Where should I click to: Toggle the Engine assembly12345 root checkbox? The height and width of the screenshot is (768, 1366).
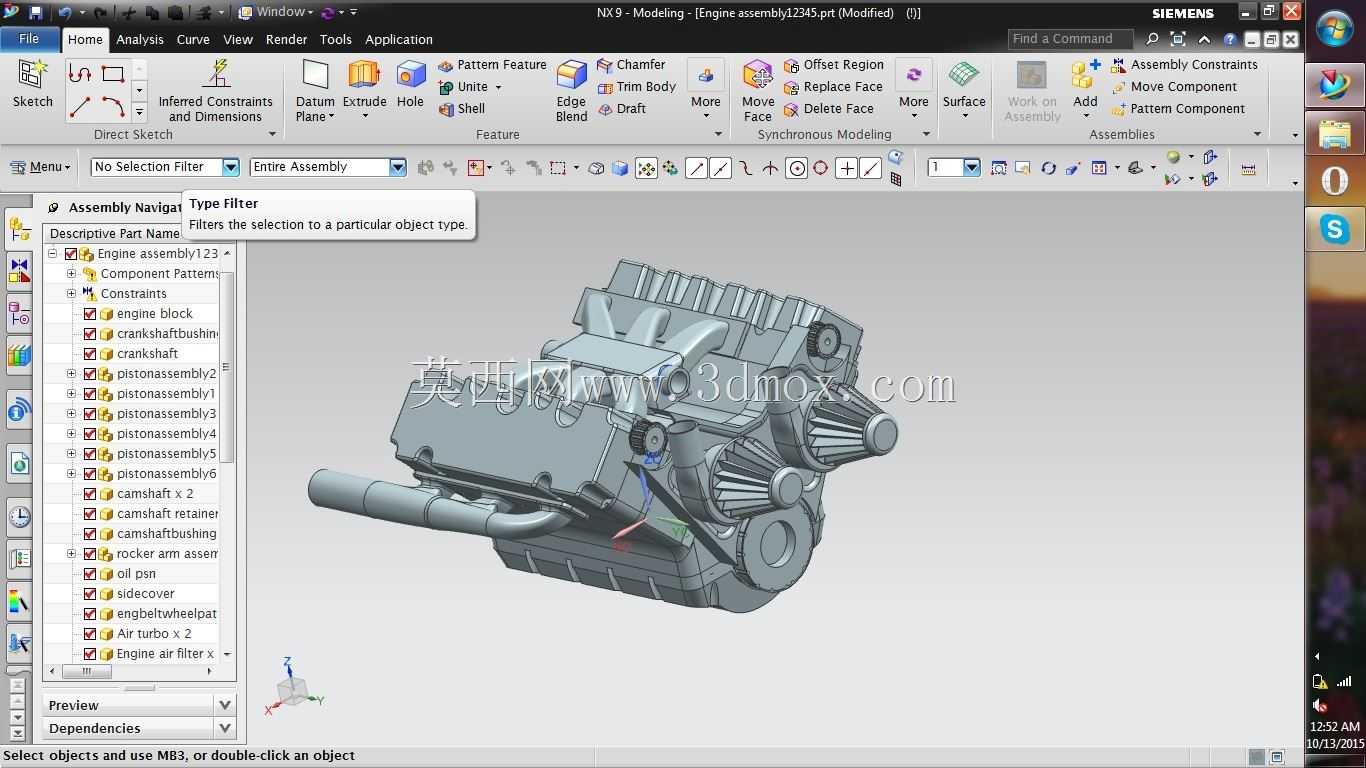coord(71,254)
